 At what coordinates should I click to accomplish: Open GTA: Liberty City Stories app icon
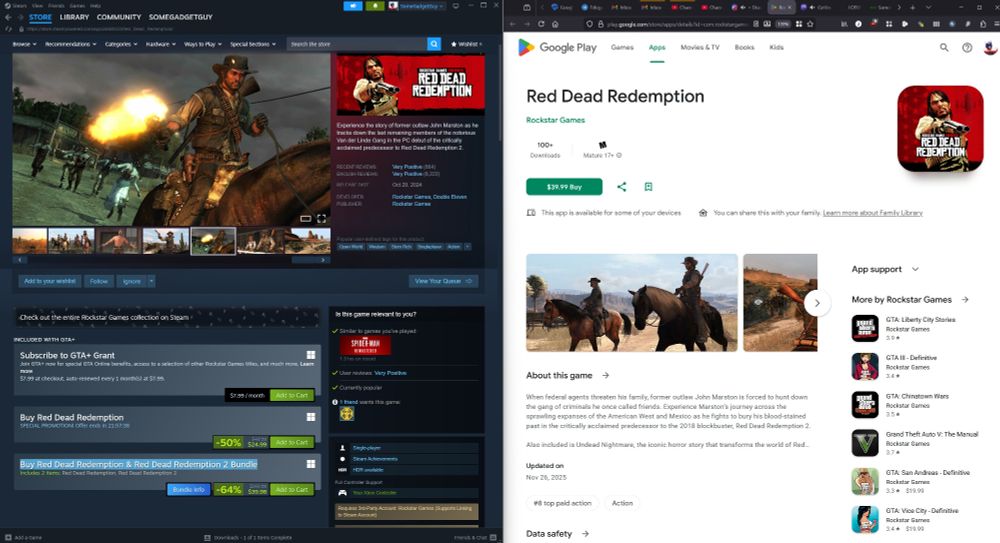pyautogui.click(x=865, y=328)
